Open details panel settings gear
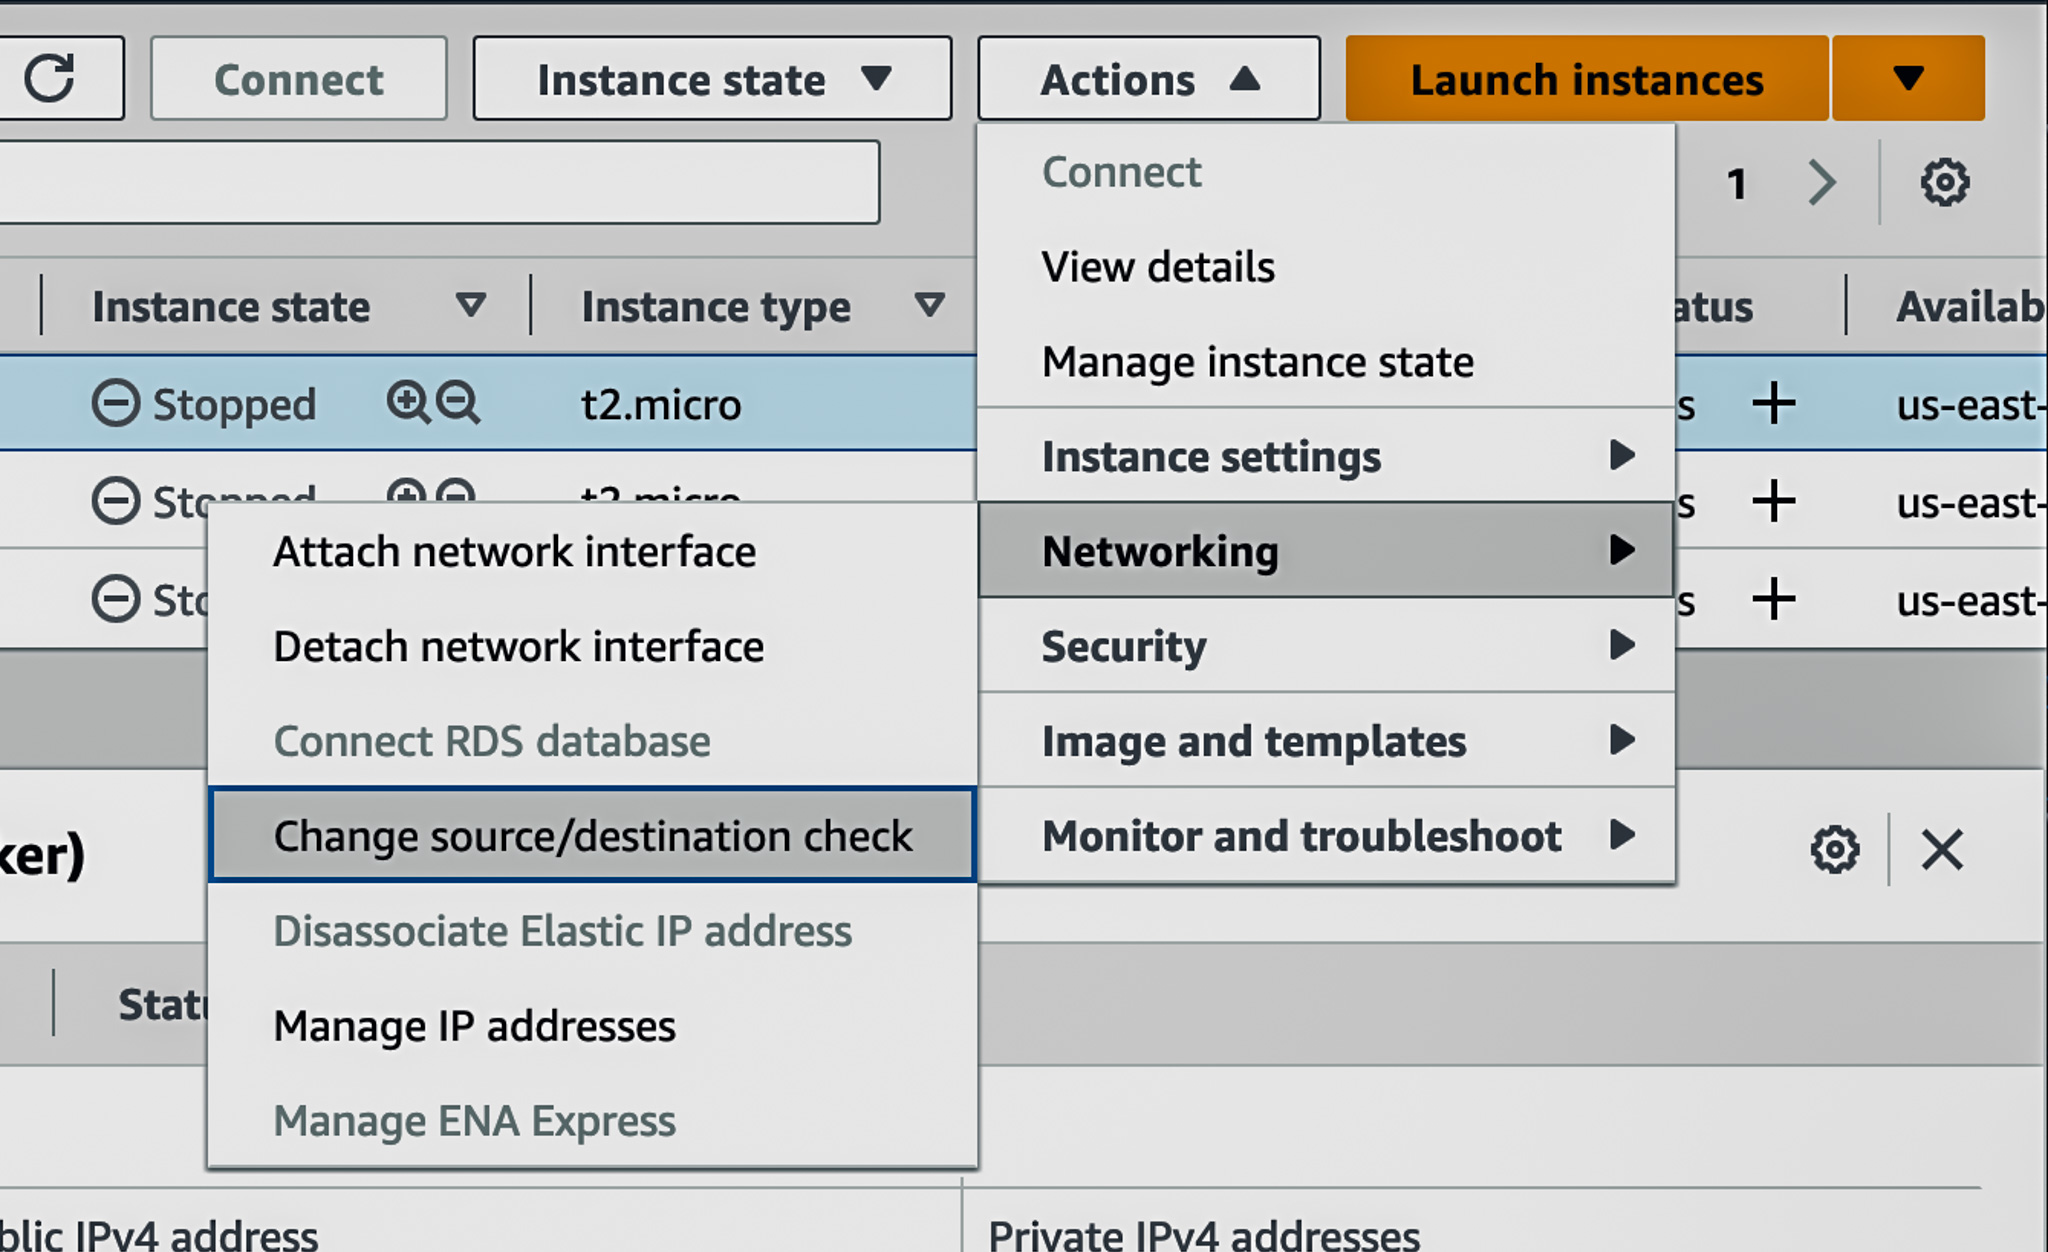2048x1252 pixels. [1835, 850]
